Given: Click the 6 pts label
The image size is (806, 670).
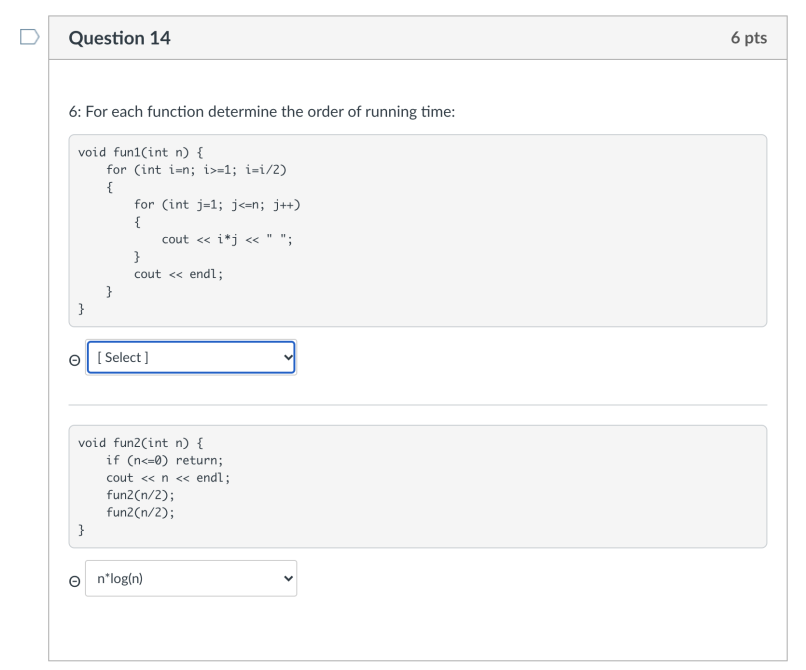Looking at the screenshot, I should pyautogui.click(x=751, y=37).
